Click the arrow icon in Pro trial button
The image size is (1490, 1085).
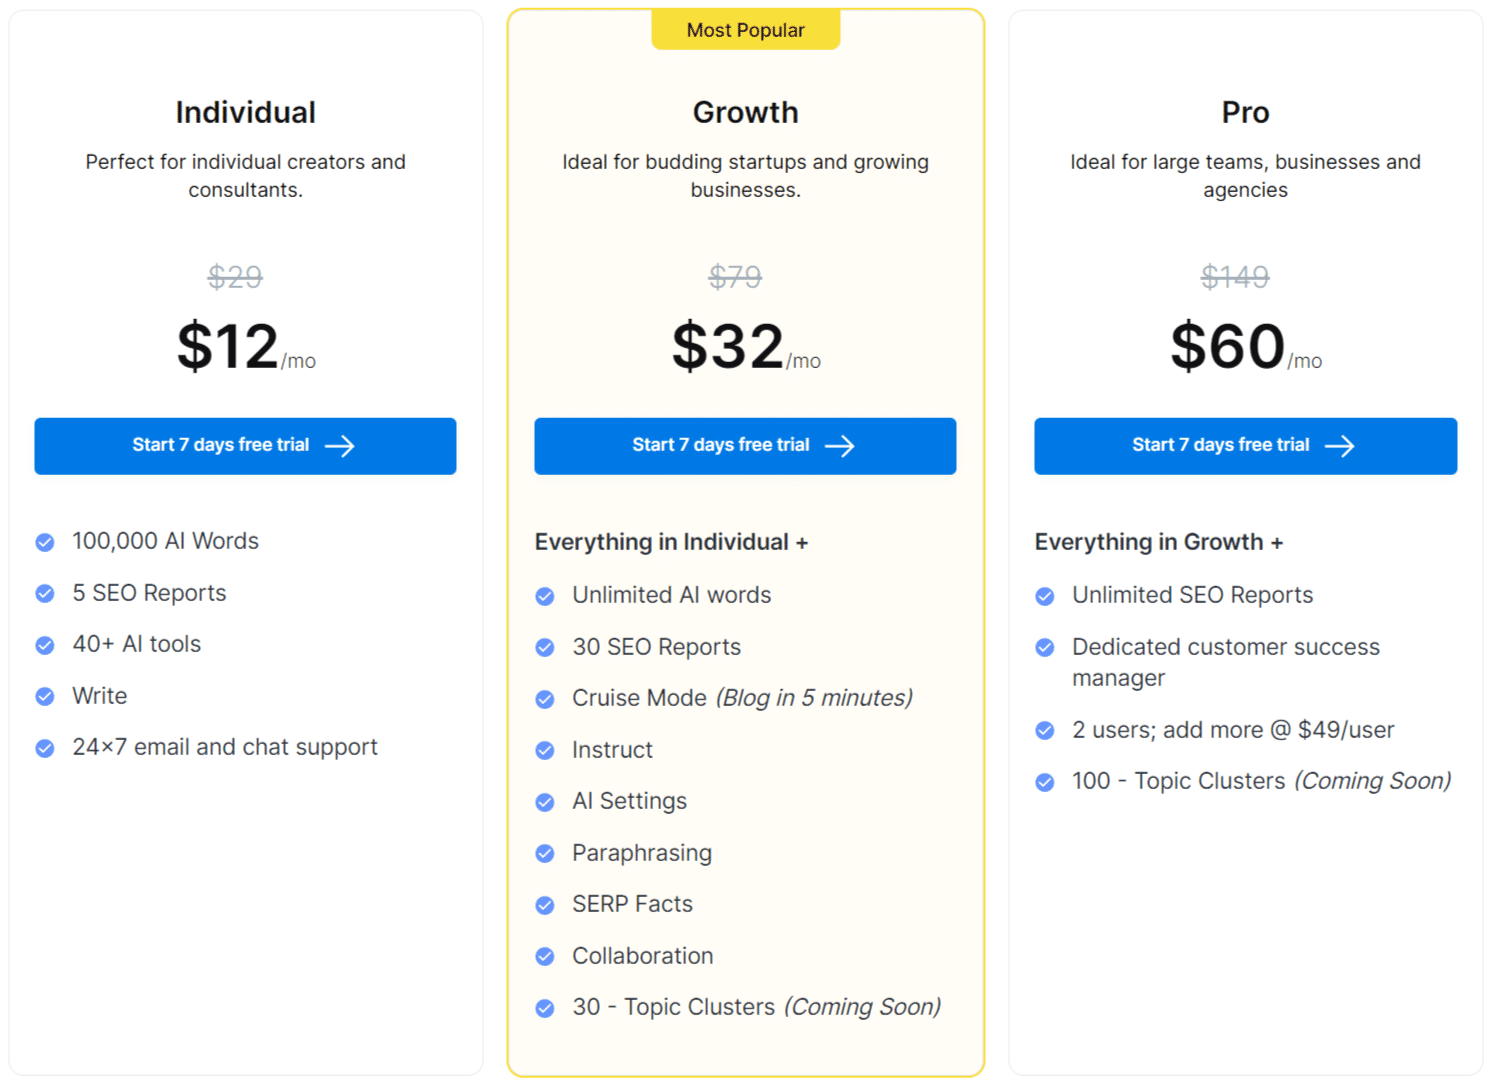click(x=1341, y=446)
